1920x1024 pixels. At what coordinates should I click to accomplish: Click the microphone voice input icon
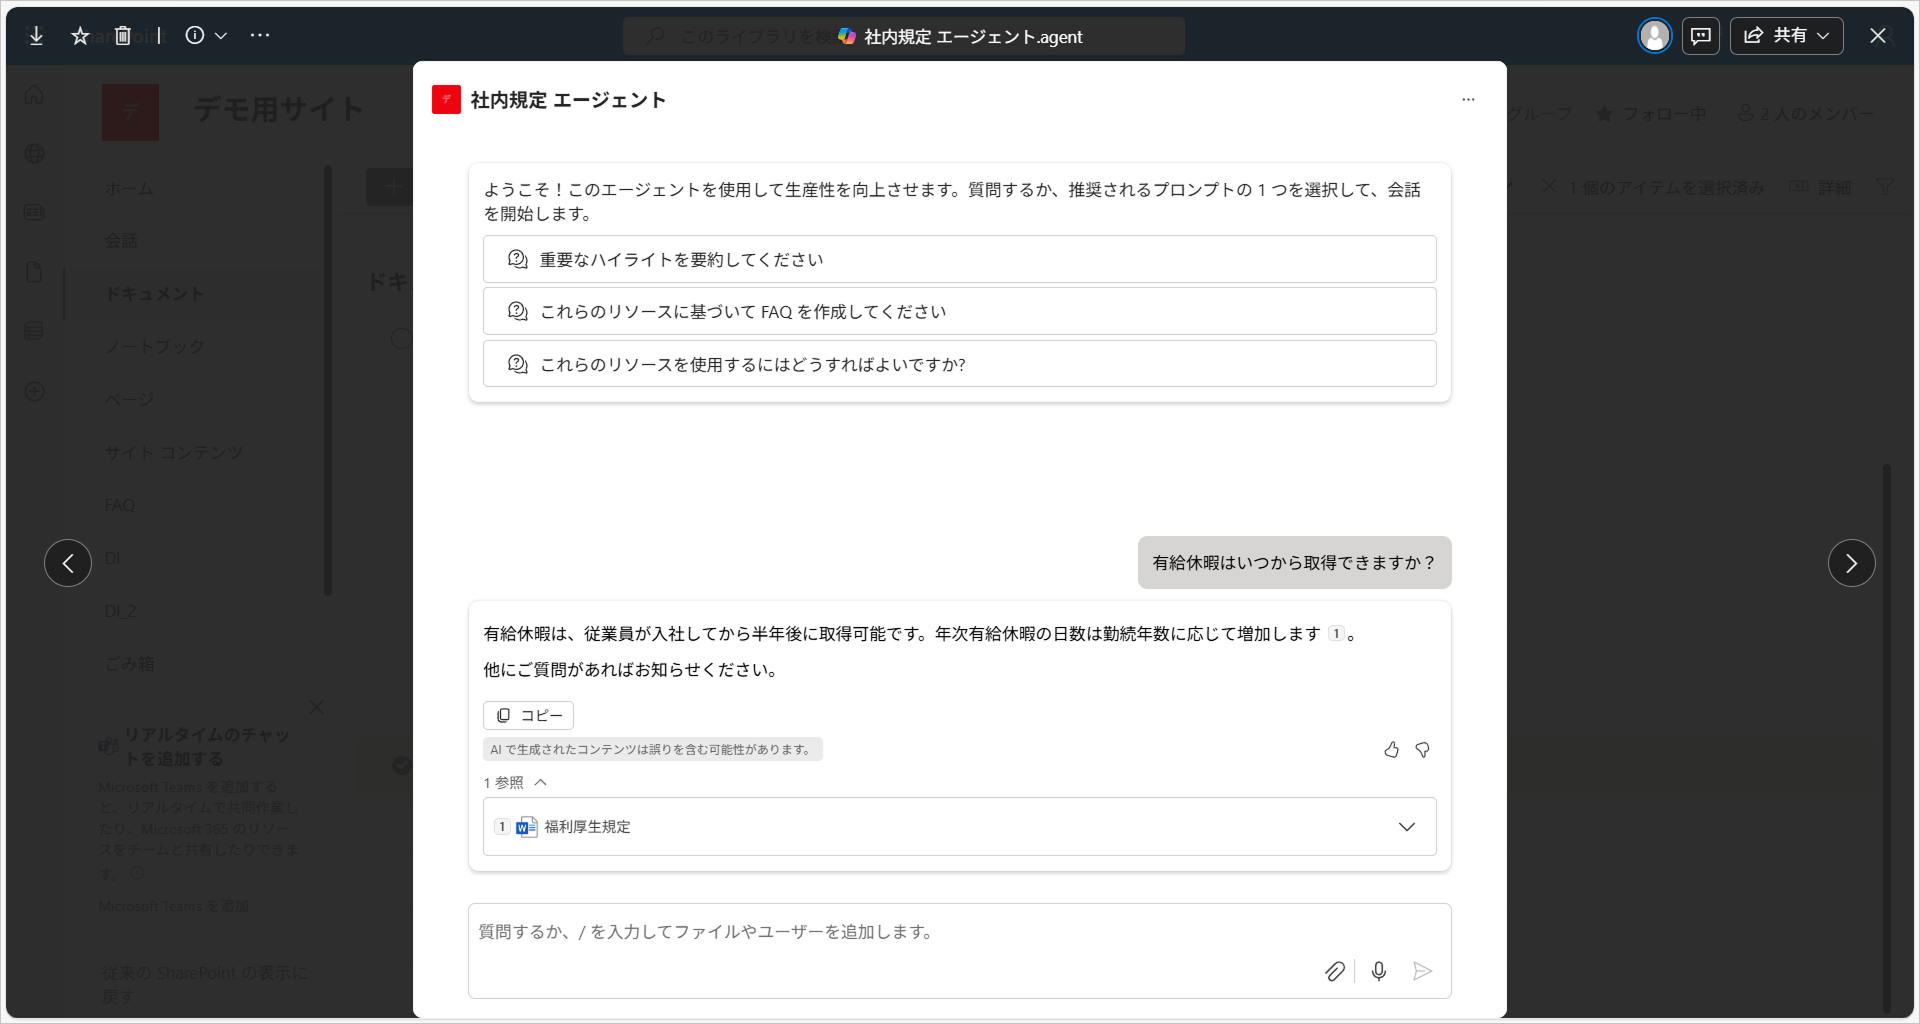1379,971
